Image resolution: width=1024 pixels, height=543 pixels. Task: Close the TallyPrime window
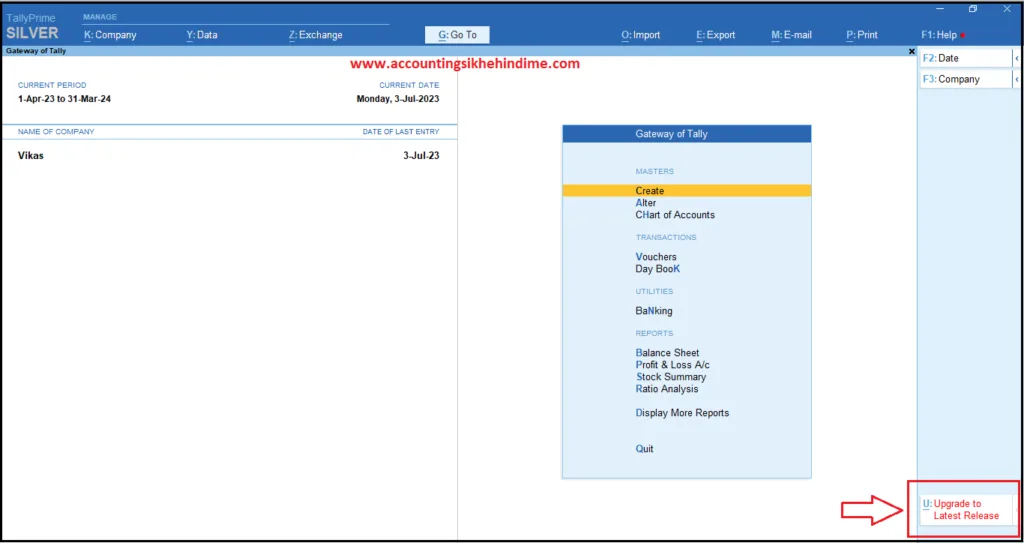pos(1006,9)
